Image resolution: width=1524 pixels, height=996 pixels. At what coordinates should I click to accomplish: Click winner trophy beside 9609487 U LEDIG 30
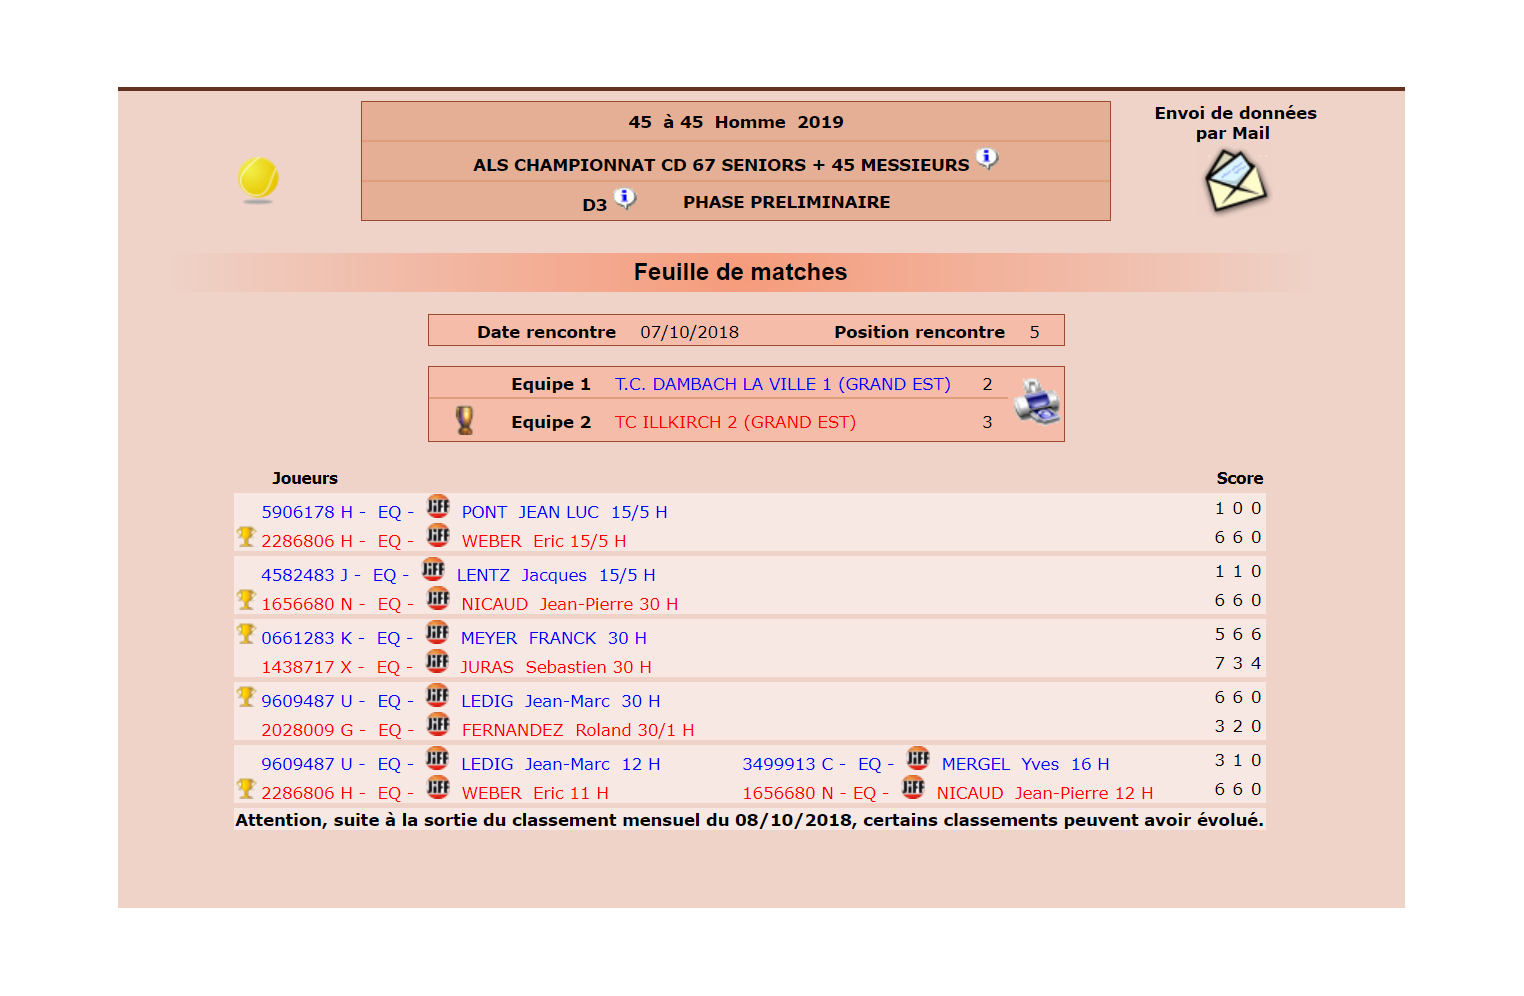click(x=246, y=697)
